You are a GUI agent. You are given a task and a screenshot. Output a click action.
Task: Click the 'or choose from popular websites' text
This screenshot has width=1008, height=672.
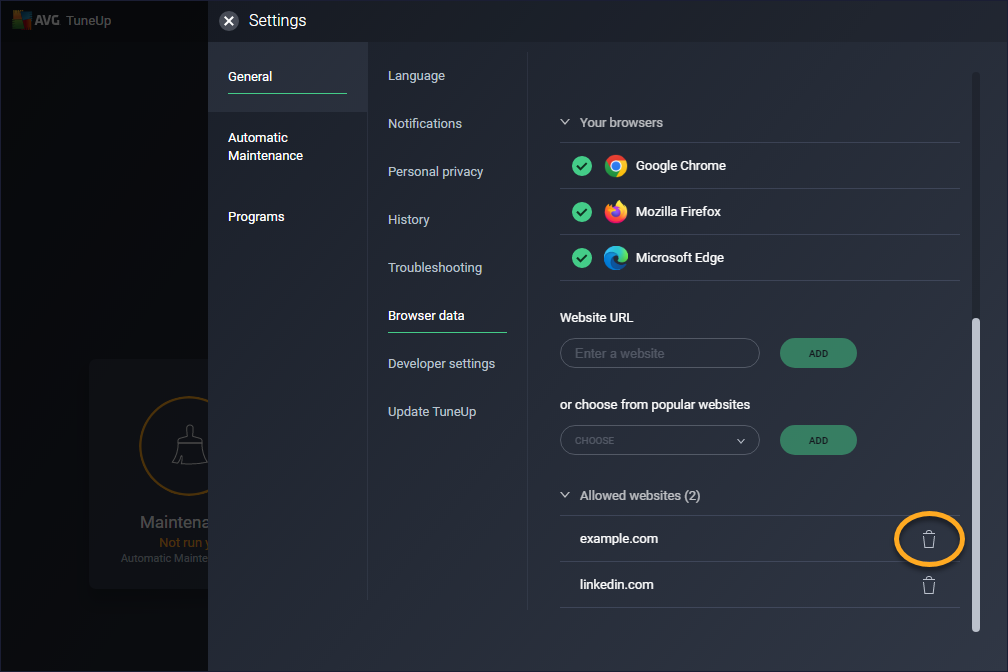[x=654, y=404]
